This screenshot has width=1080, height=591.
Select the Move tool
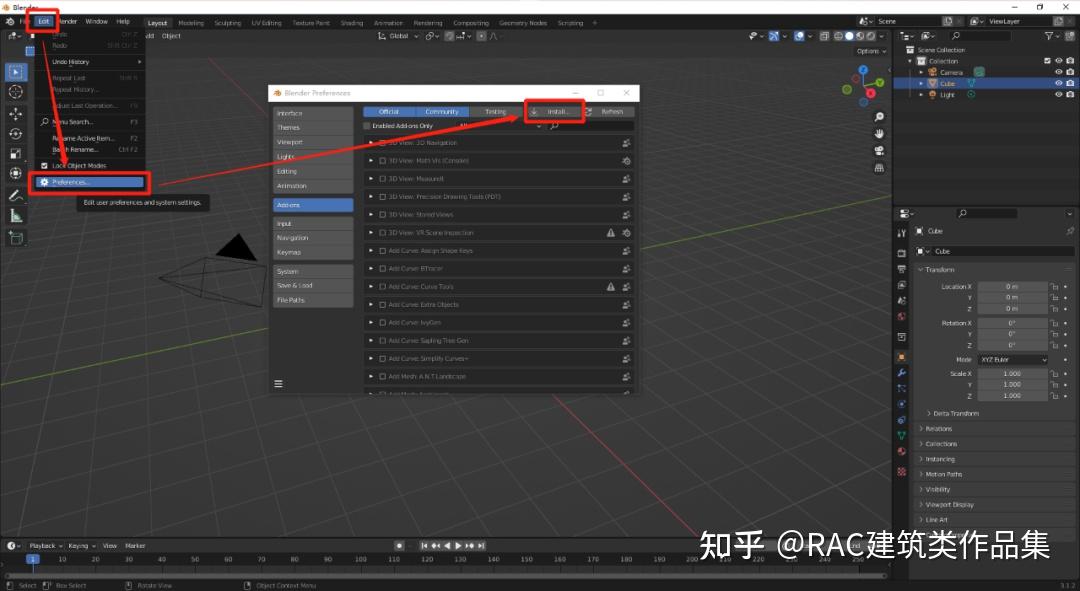(16, 113)
